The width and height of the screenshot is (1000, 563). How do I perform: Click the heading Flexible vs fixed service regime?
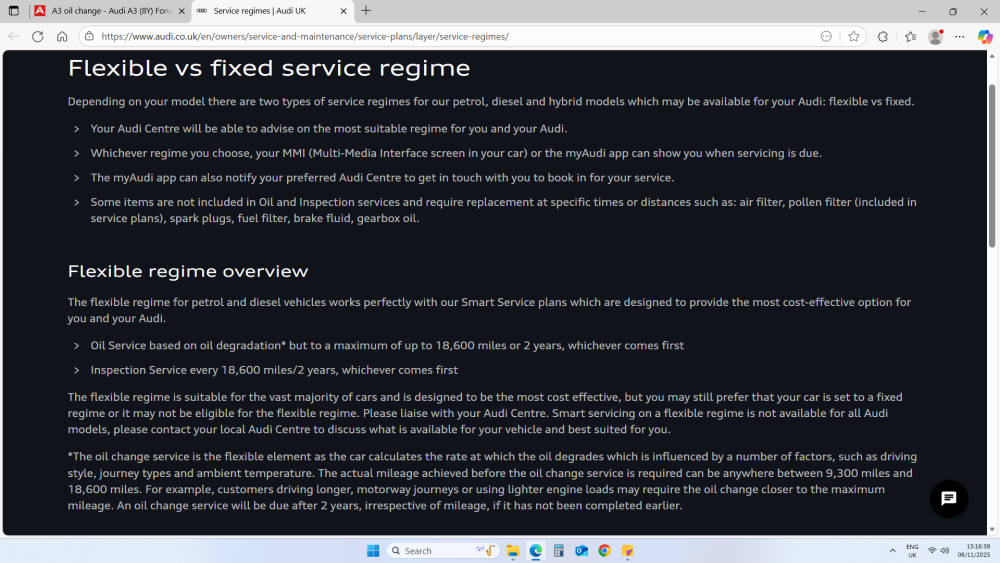pyautogui.click(x=269, y=68)
